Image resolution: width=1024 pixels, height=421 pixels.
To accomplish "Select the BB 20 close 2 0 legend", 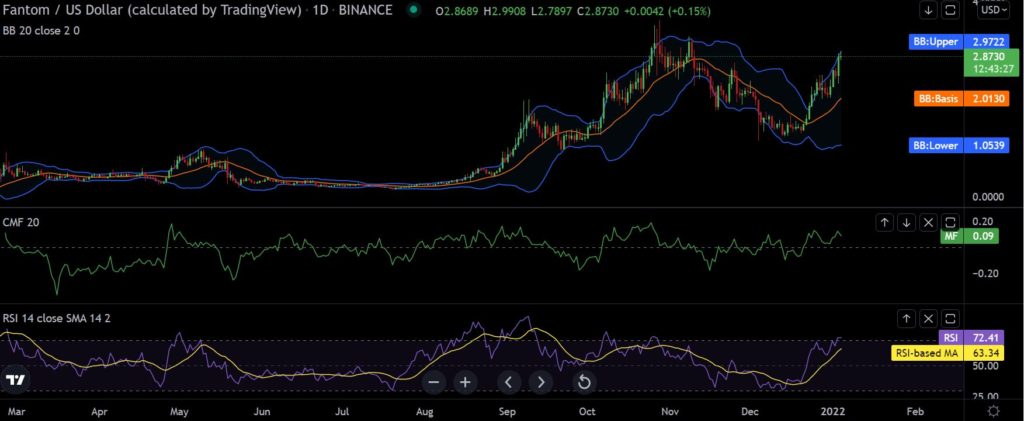I will (x=42, y=30).
